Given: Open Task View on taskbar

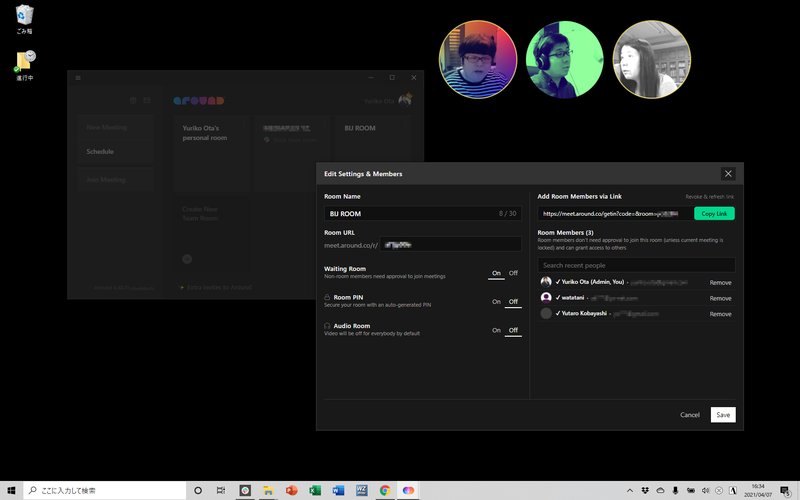Looking at the screenshot, I should 220,490.
